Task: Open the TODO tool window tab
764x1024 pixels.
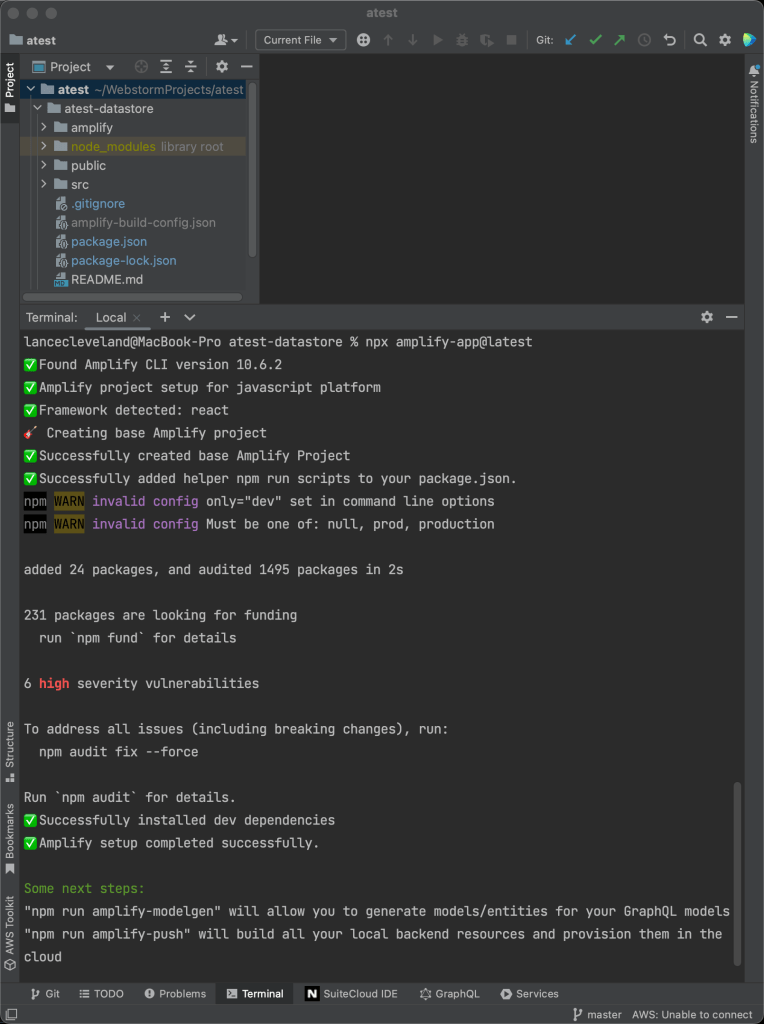Action: (x=101, y=993)
